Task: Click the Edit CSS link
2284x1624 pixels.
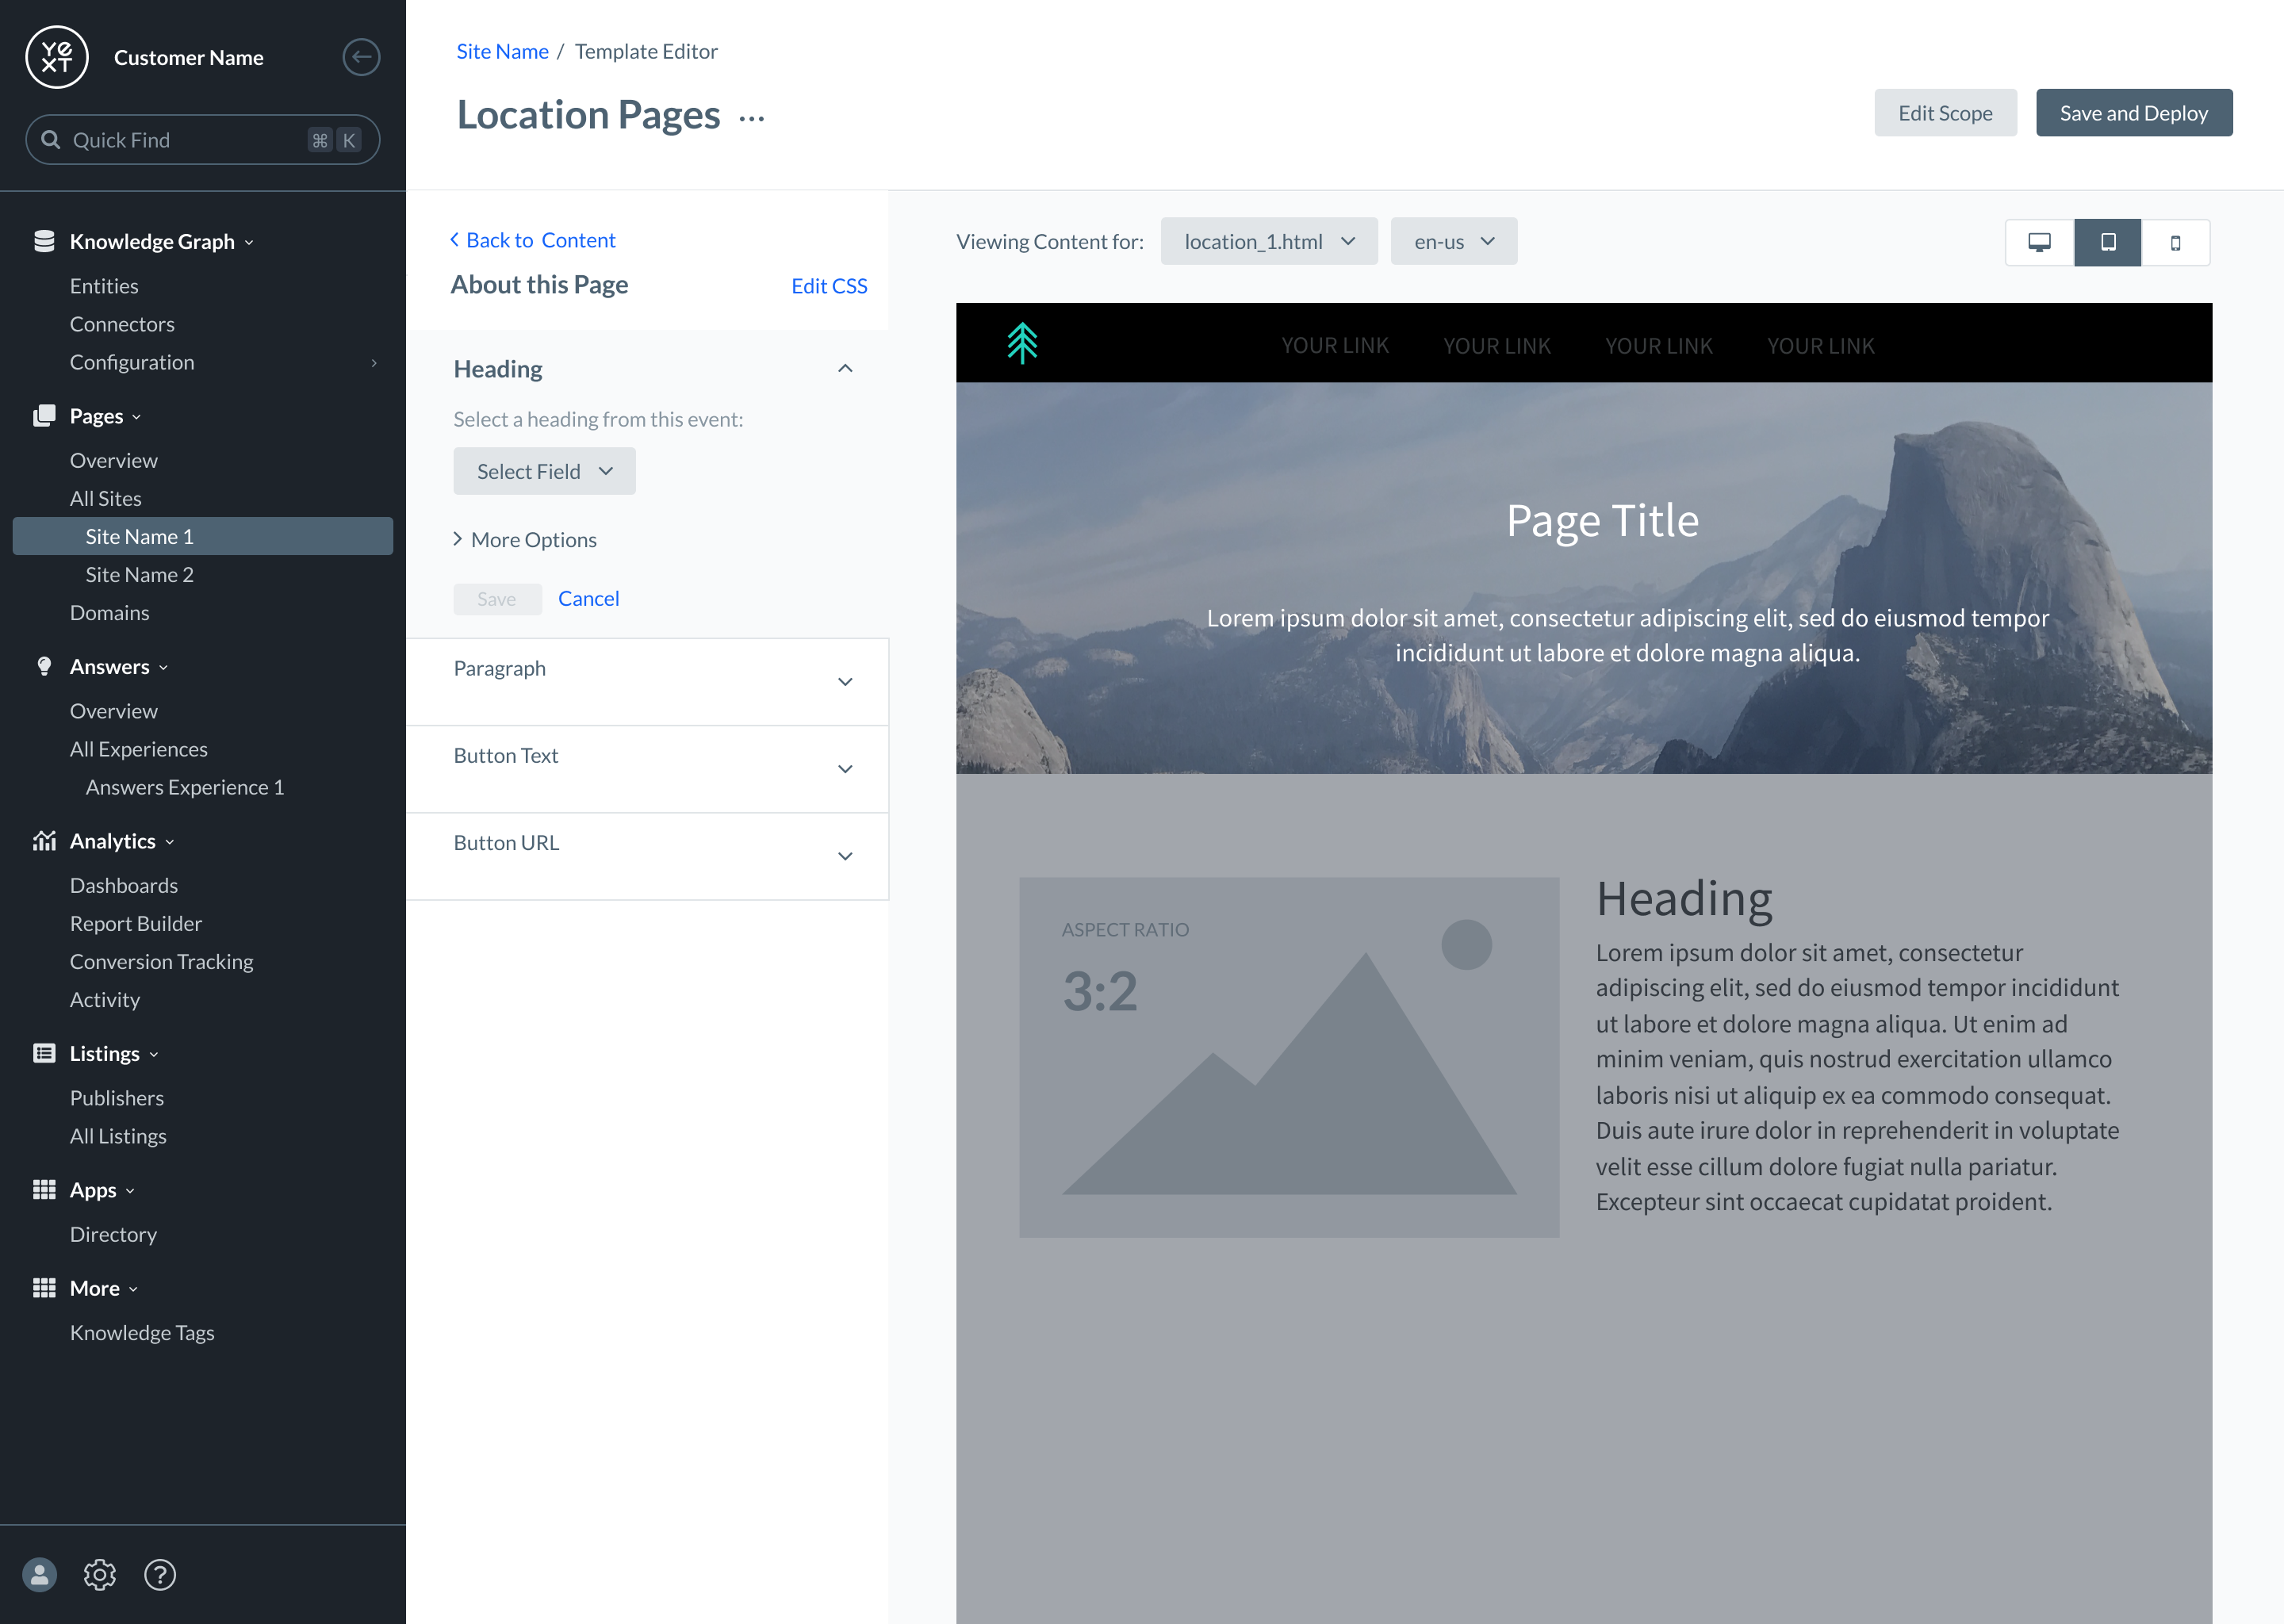Action: click(829, 286)
